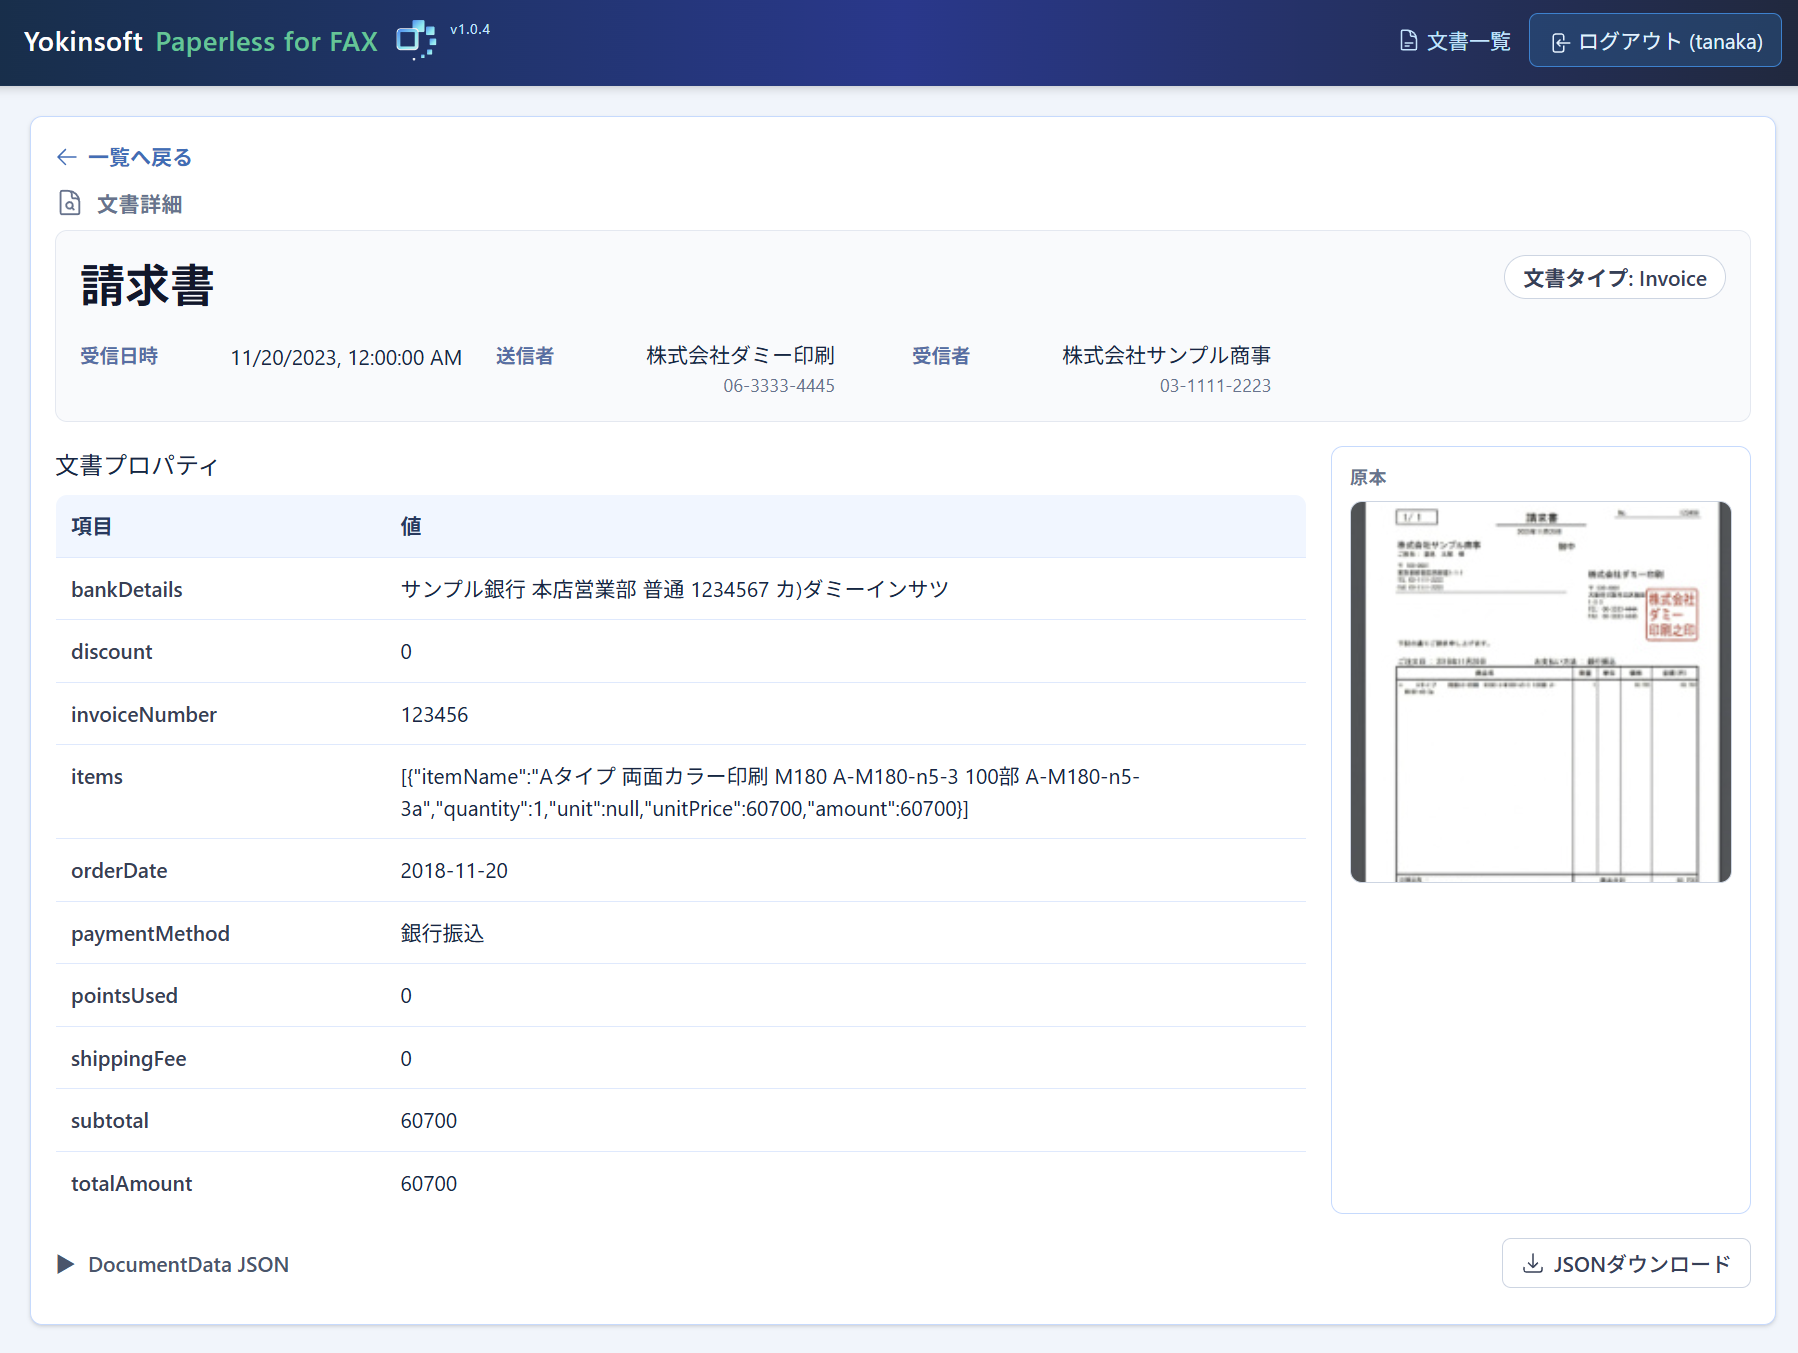Open DocumentData JSON section label
The width and height of the screenshot is (1798, 1353).
[x=188, y=1264]
